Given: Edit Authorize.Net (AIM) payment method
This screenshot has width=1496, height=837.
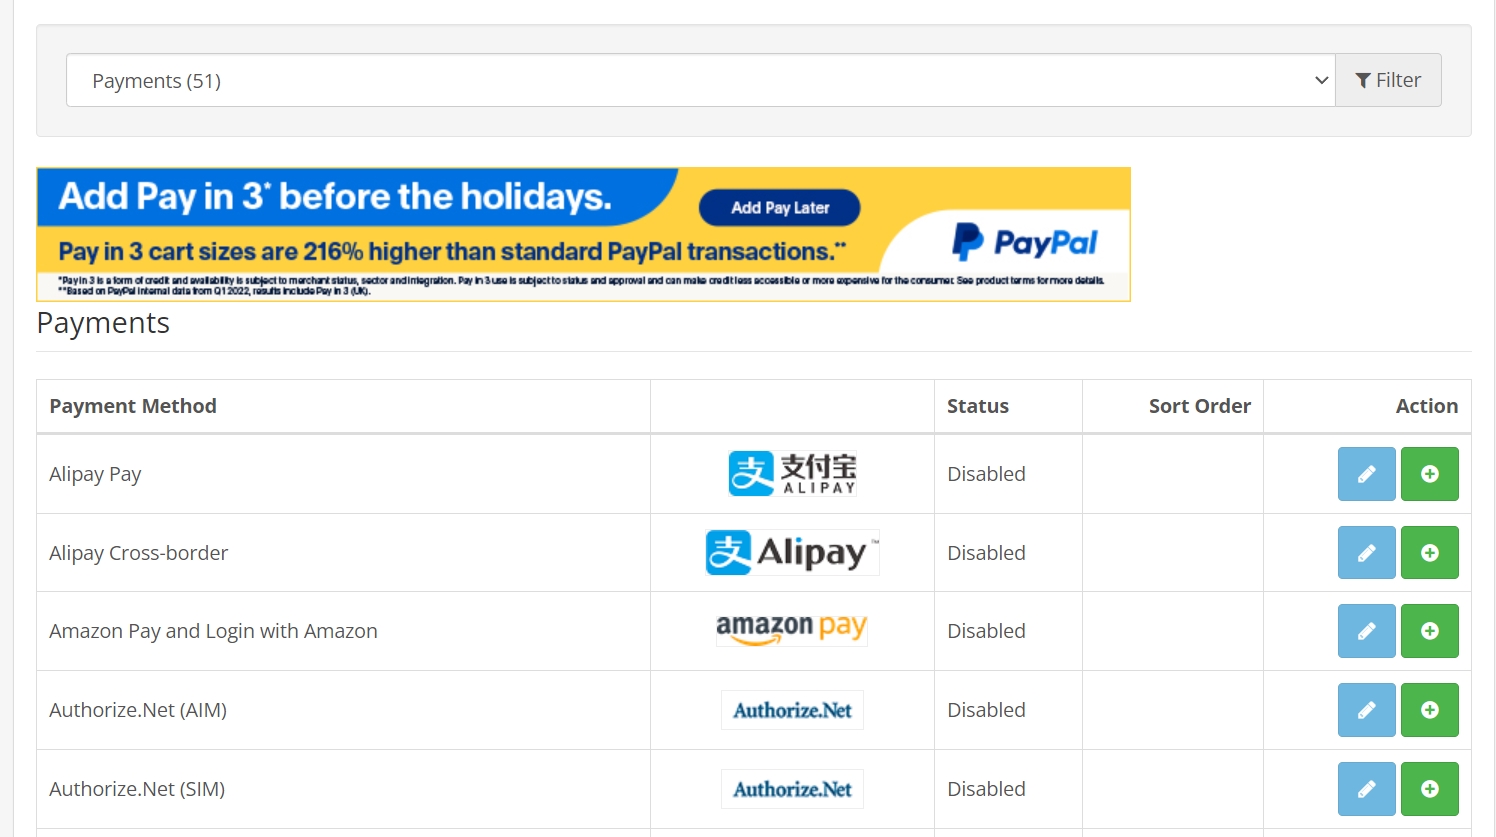Looking at the screenshot, I should [x=1366, y=710].
